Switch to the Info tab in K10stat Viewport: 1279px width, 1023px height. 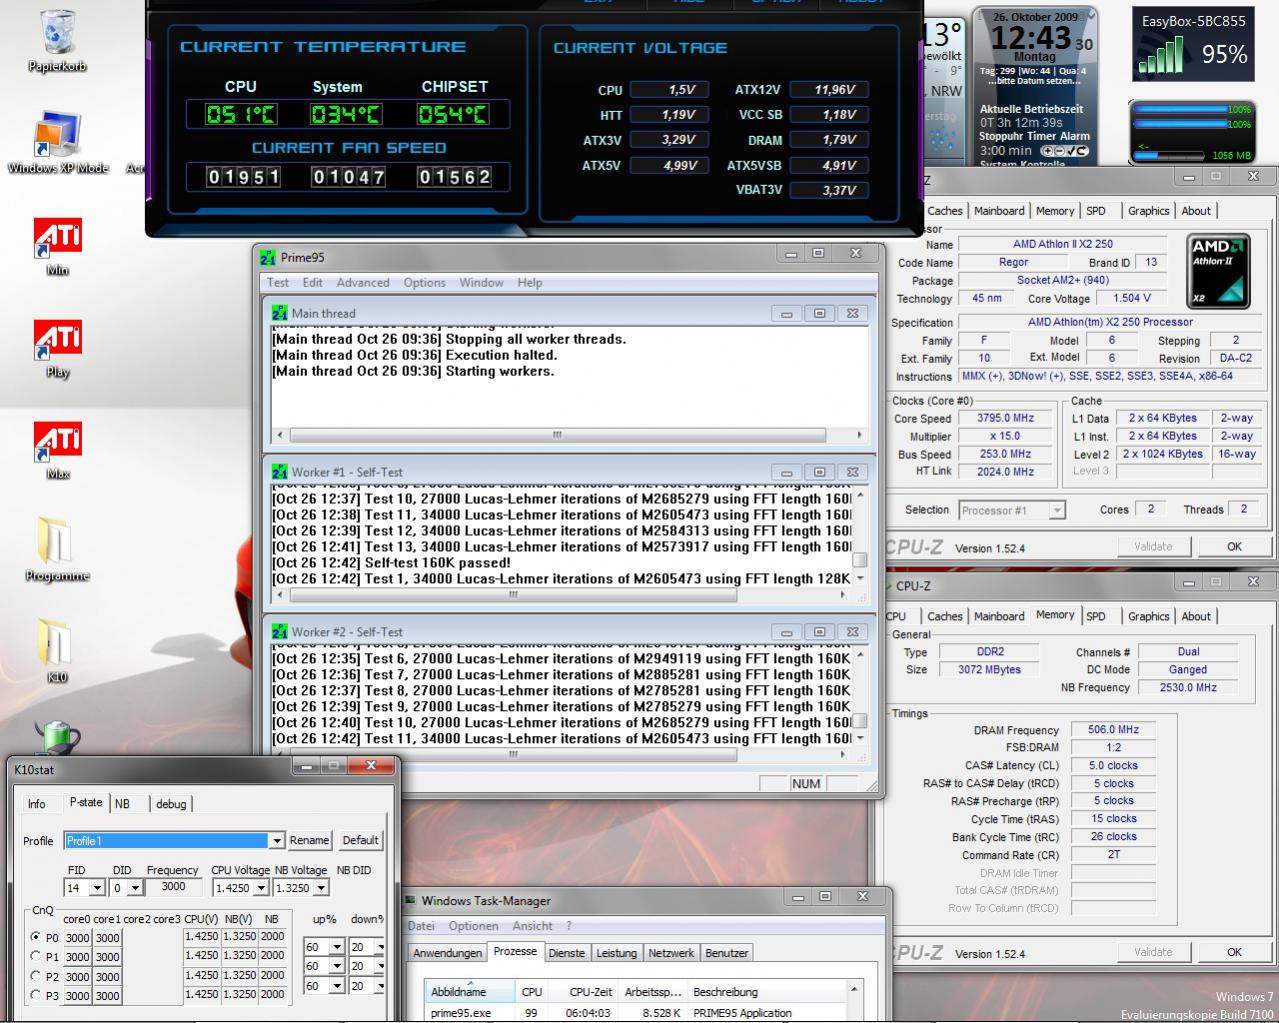pos(37,804)
